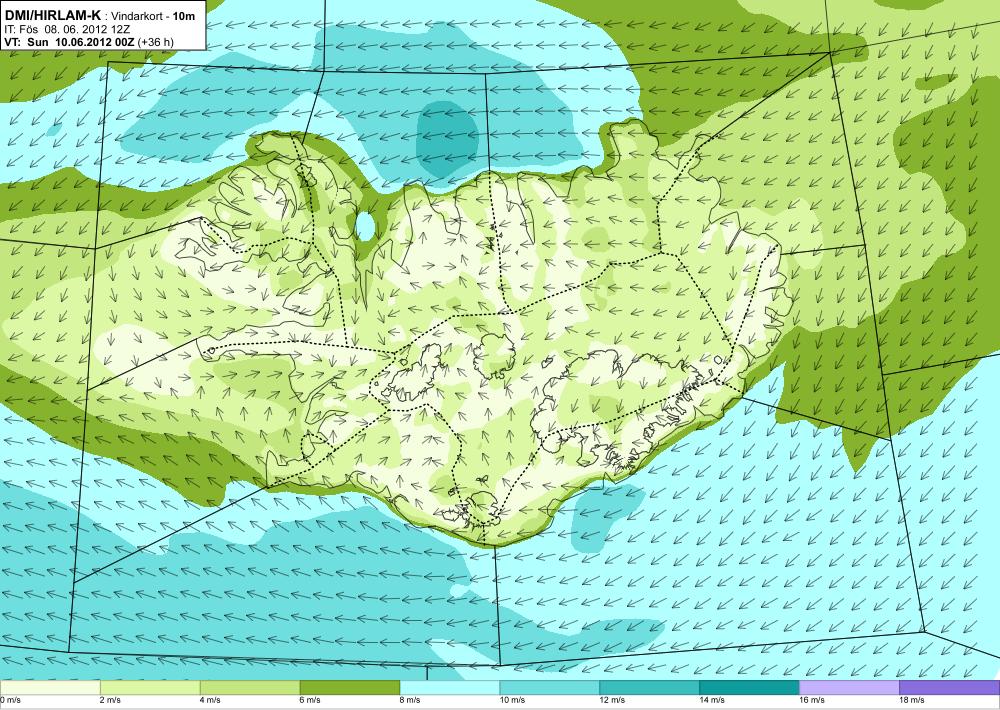Click the '2 m/s' legend label
Viewport: 1000px width, 710px height.
click(112, 700)
